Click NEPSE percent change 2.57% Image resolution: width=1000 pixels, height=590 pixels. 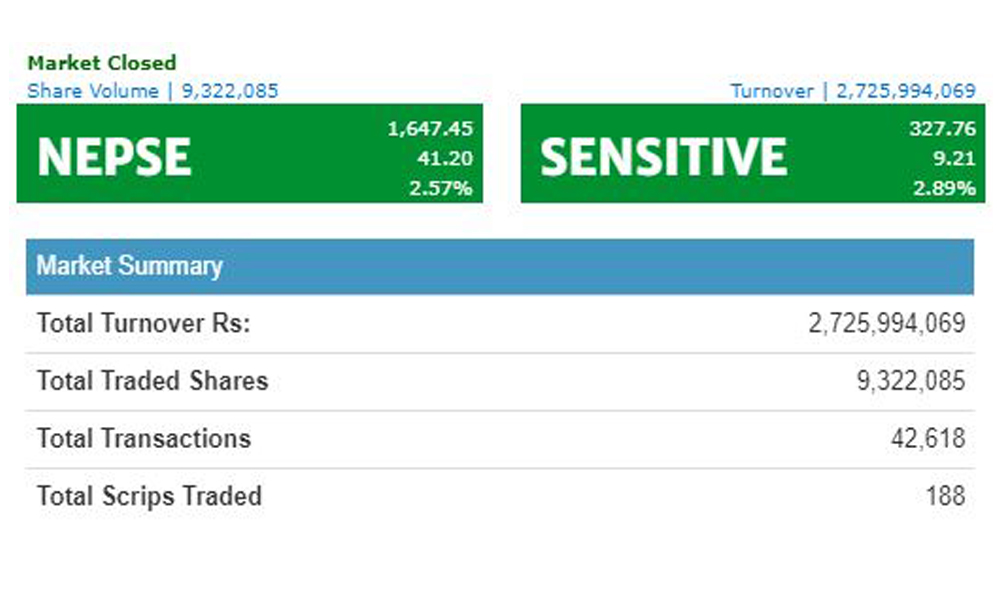tap(440, 188)
